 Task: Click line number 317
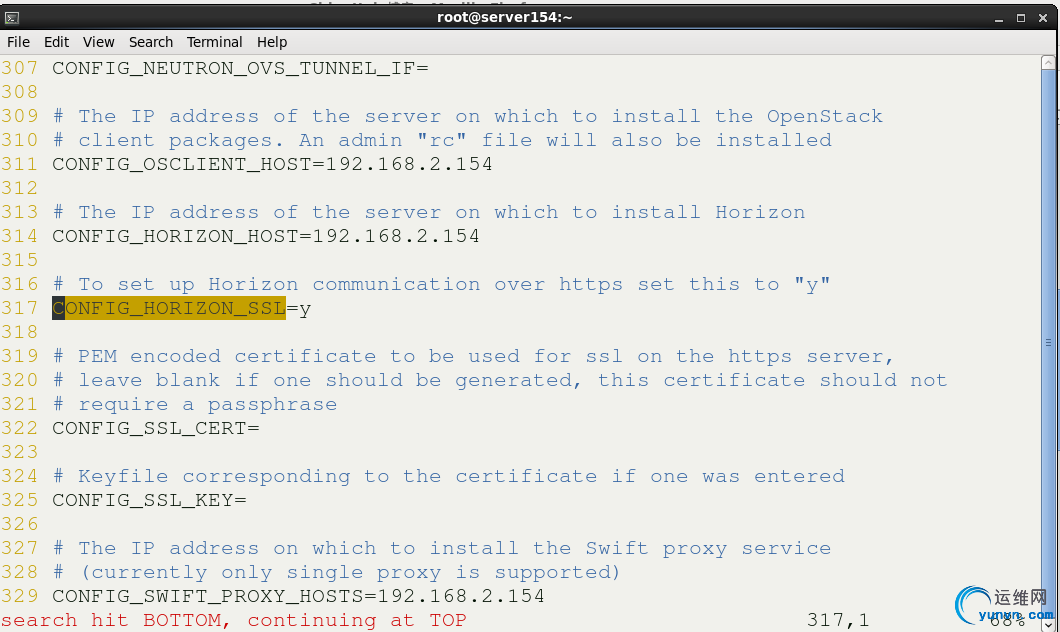(x=20, y=308)
